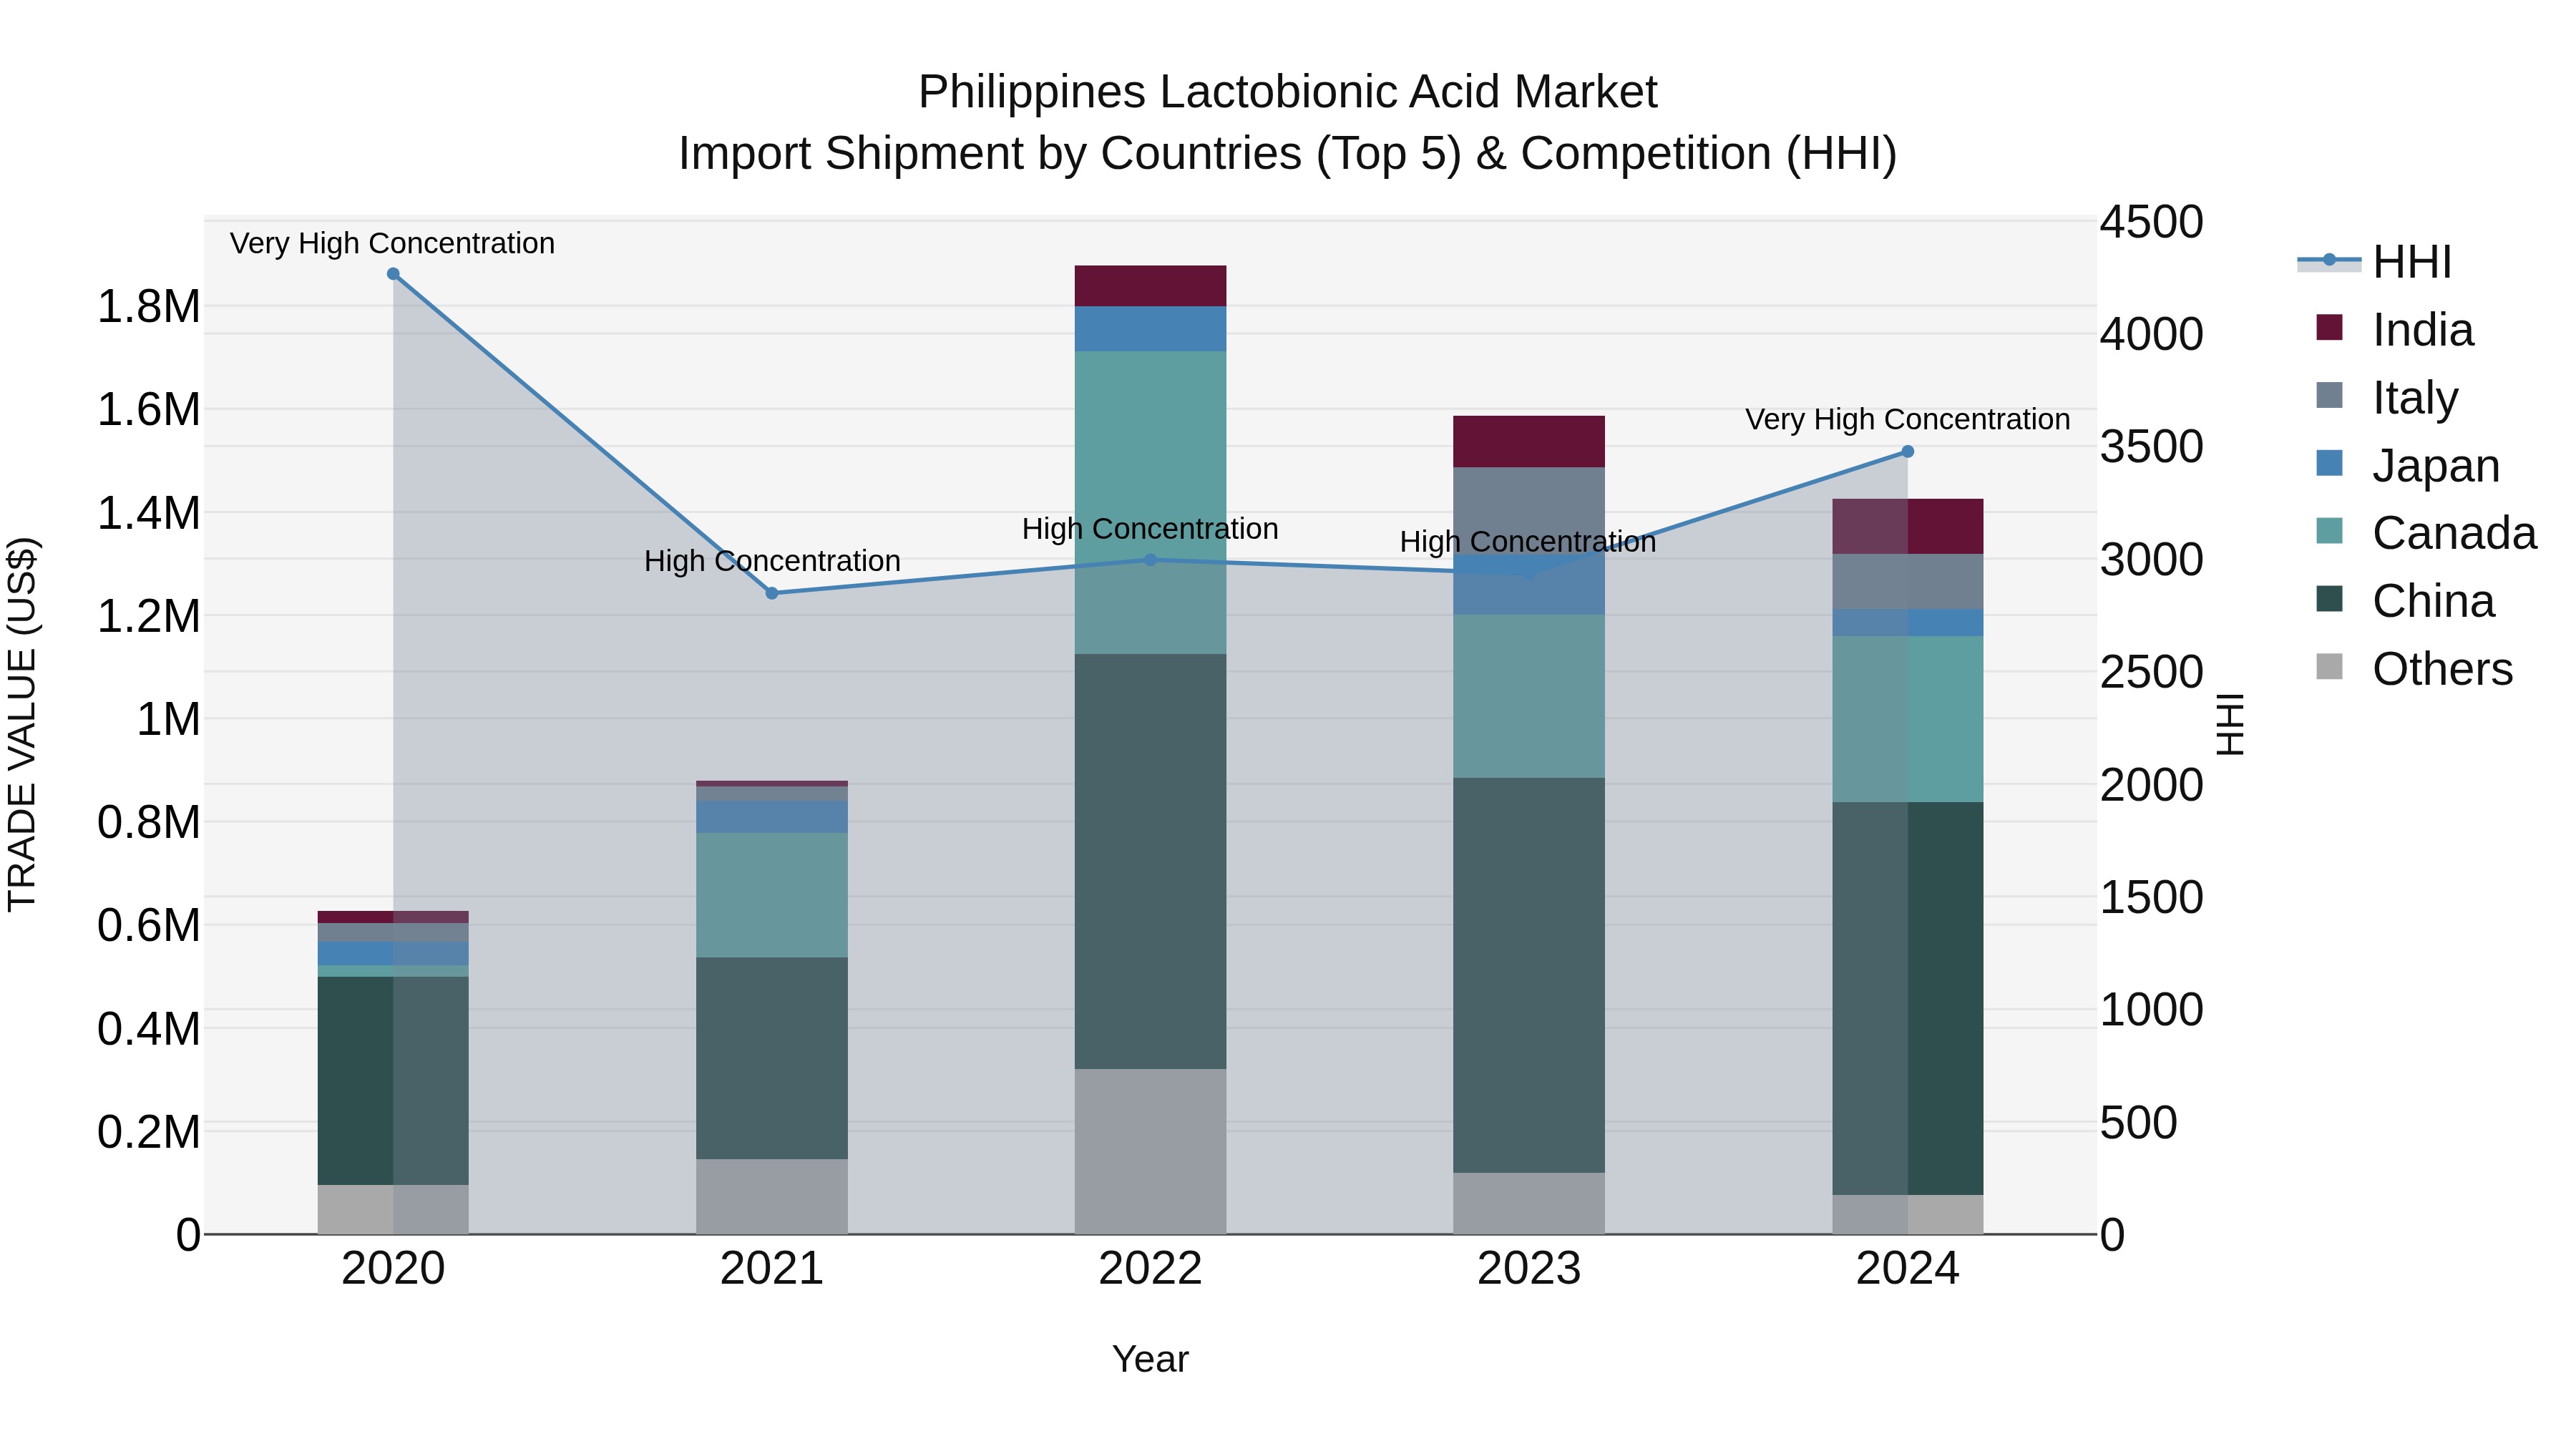
Task: Click the 3000 right axis tick
Action: [x=2150, y=560]
